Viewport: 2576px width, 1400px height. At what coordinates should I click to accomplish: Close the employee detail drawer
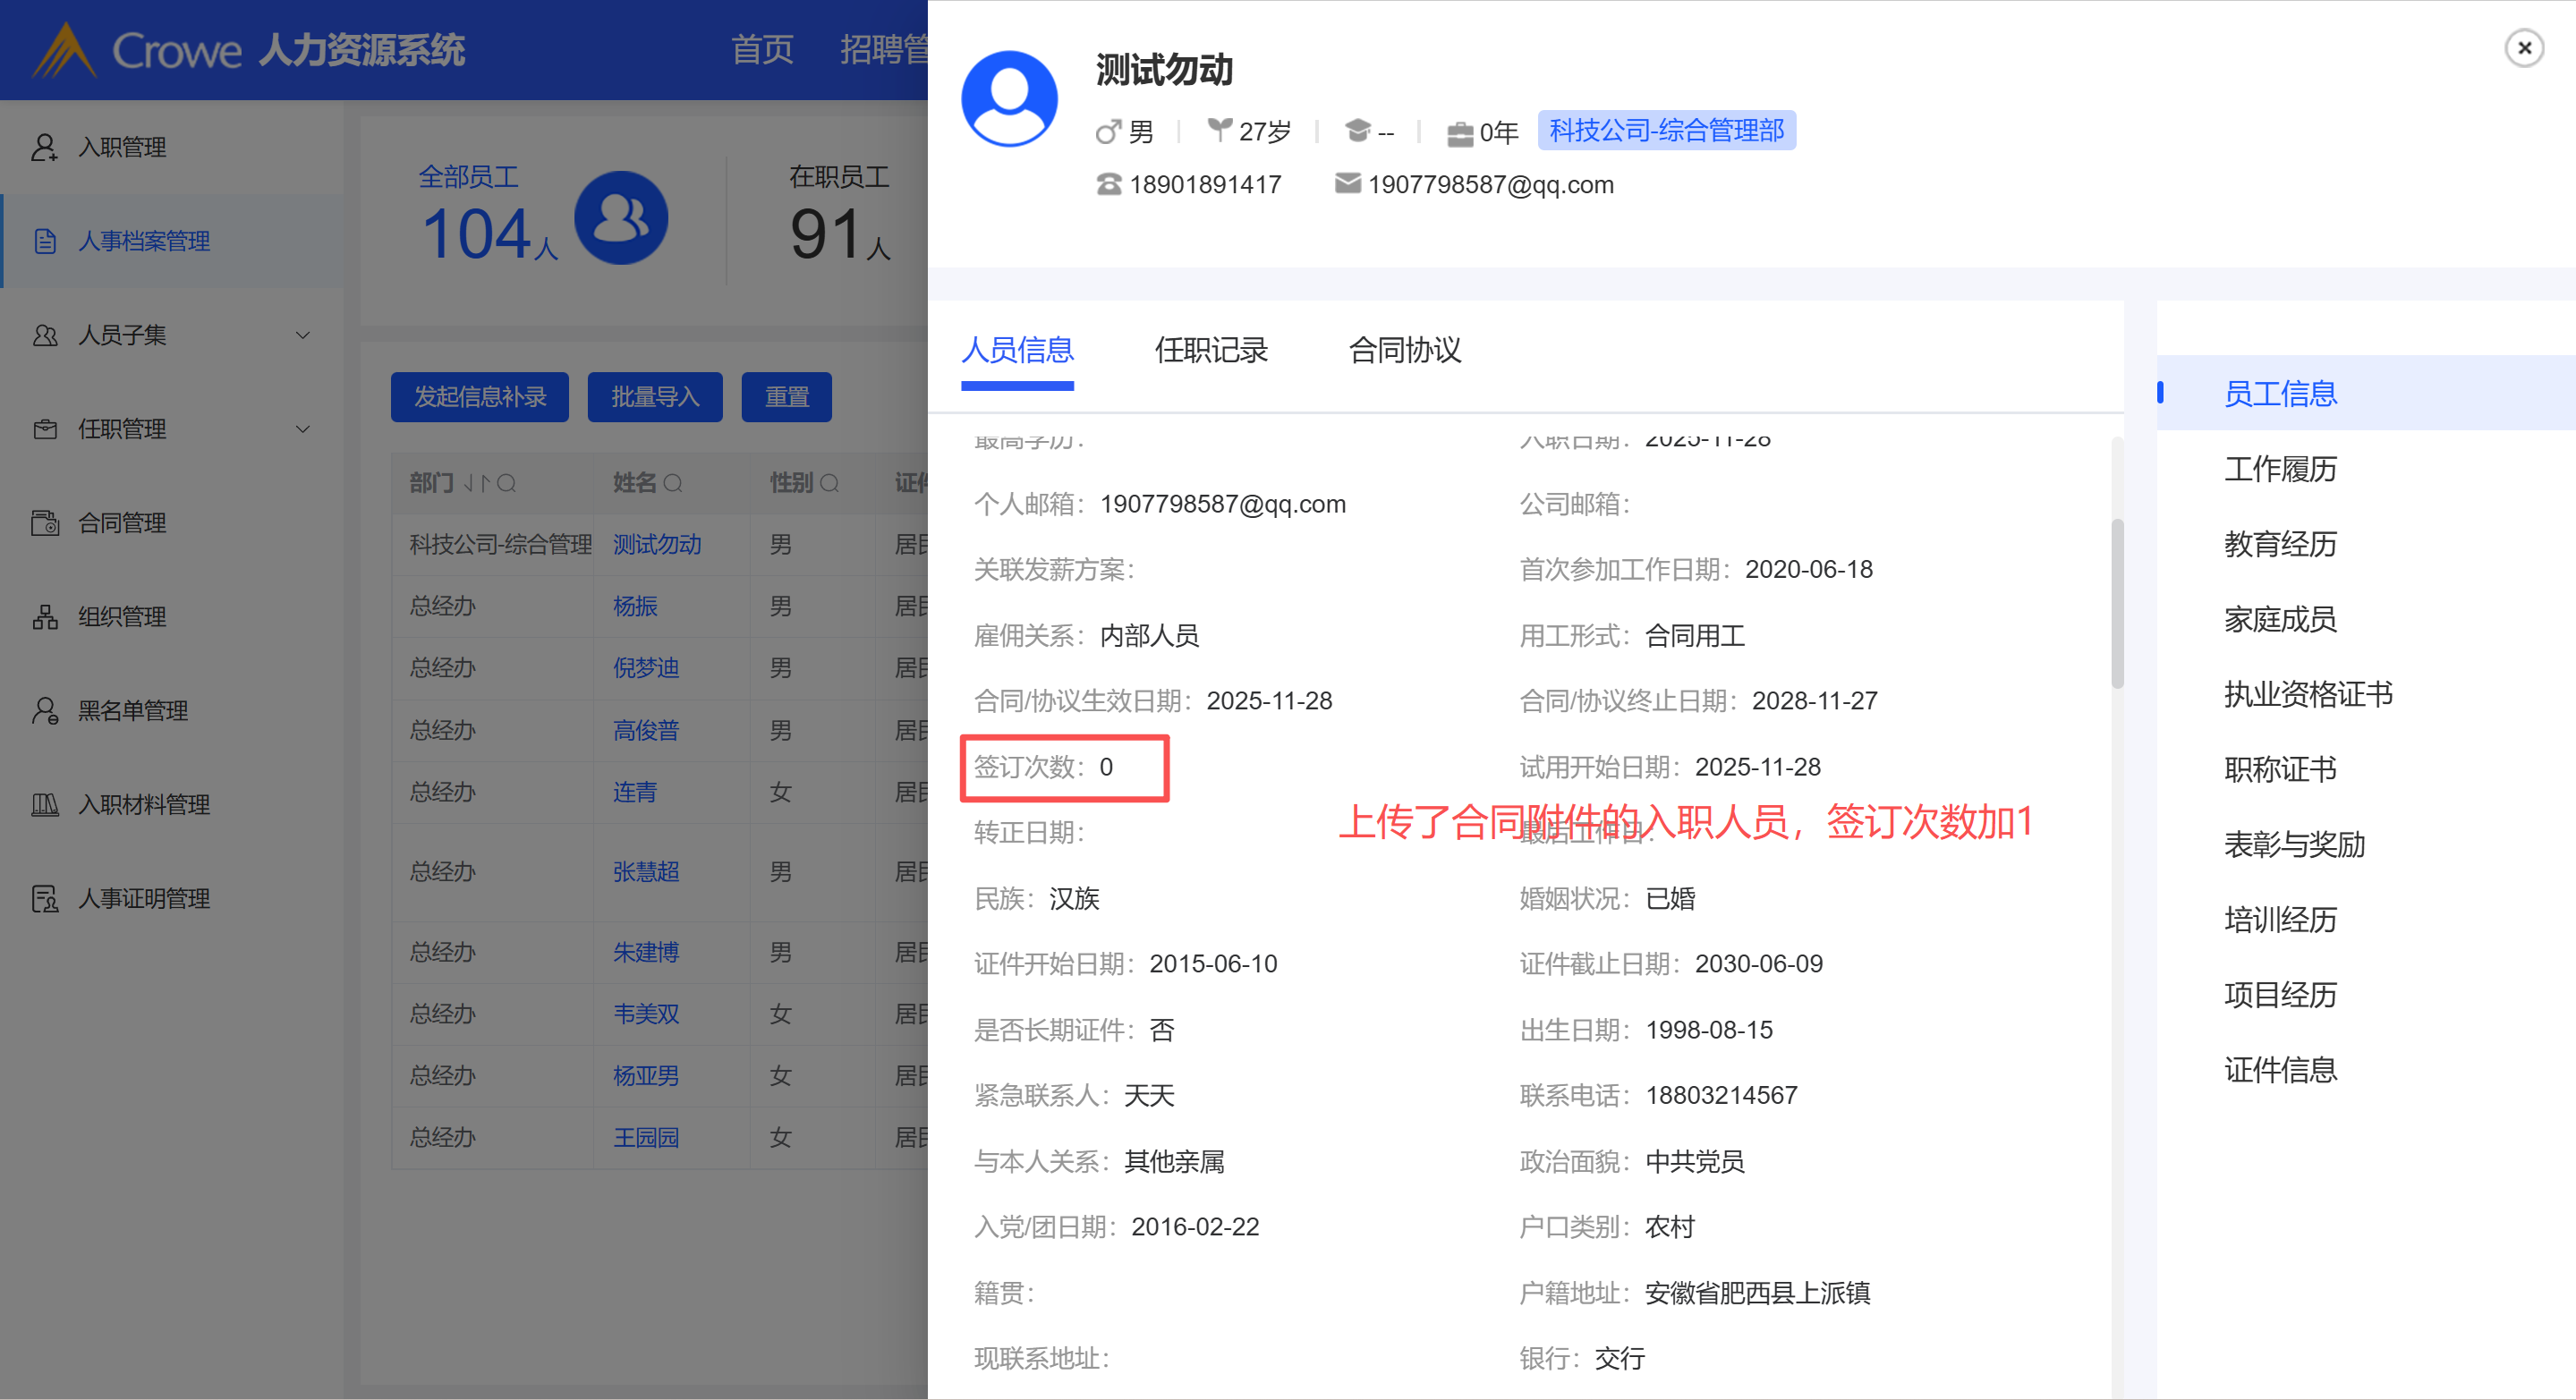(x=2523, y=48)
